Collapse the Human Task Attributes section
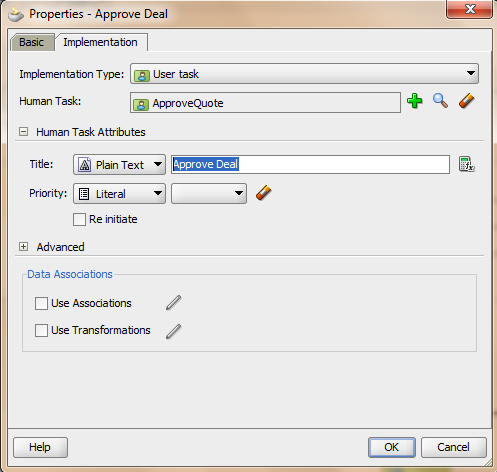Image resolution: width=497 pixels, height=472 pixels. click(x=23, y=132)
